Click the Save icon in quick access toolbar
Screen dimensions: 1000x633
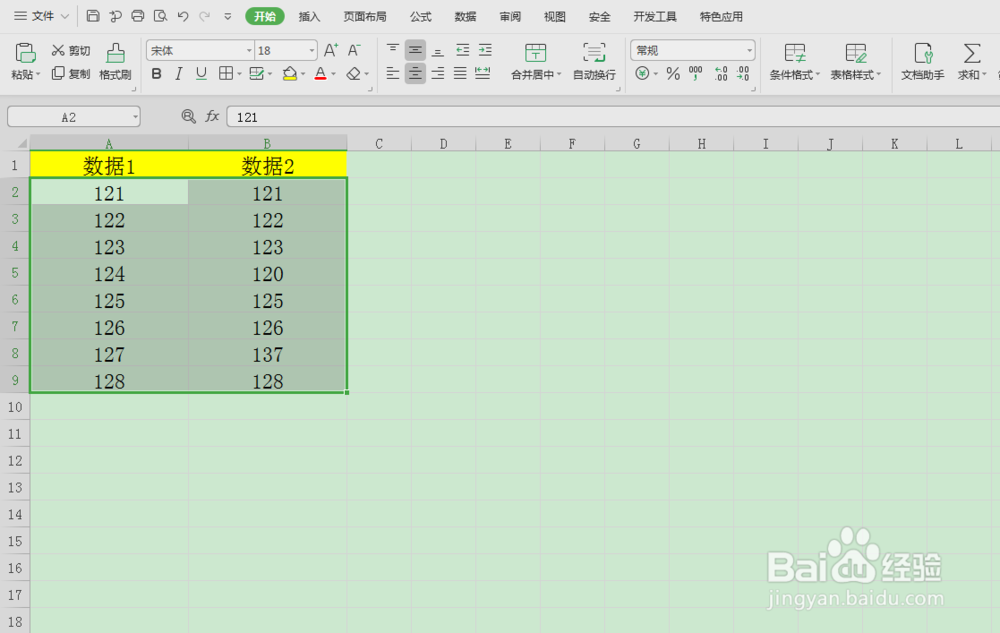[x=93, y=16]
